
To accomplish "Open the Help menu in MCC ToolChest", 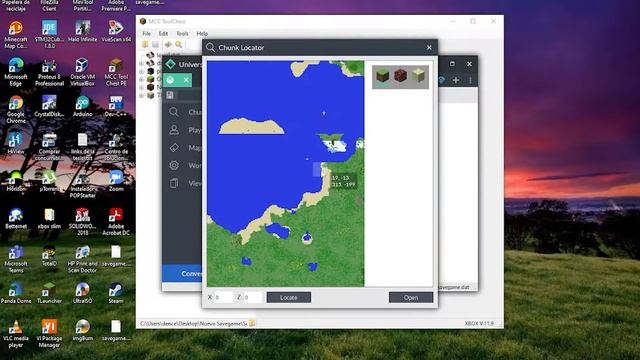I will (x=202, y=33).
